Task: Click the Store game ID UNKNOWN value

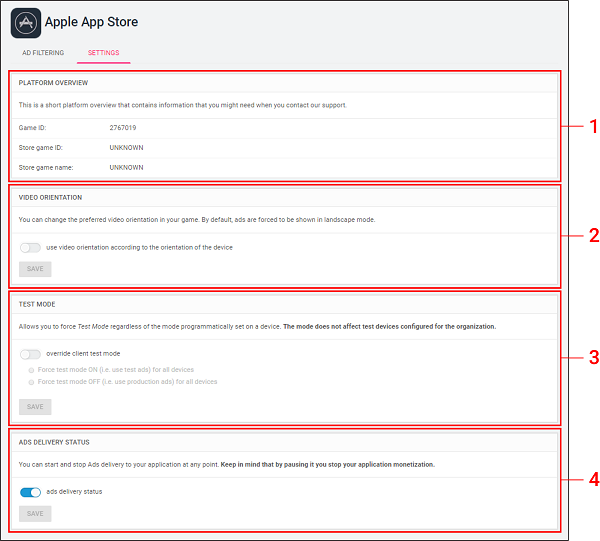Action: [x=127, y=147]
